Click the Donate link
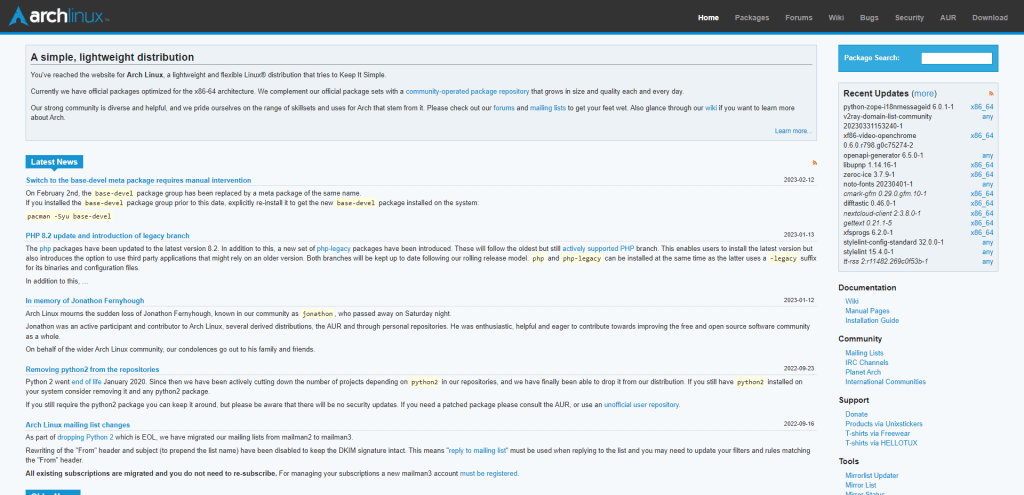The image size is (1024, 495). pos(856,414)
